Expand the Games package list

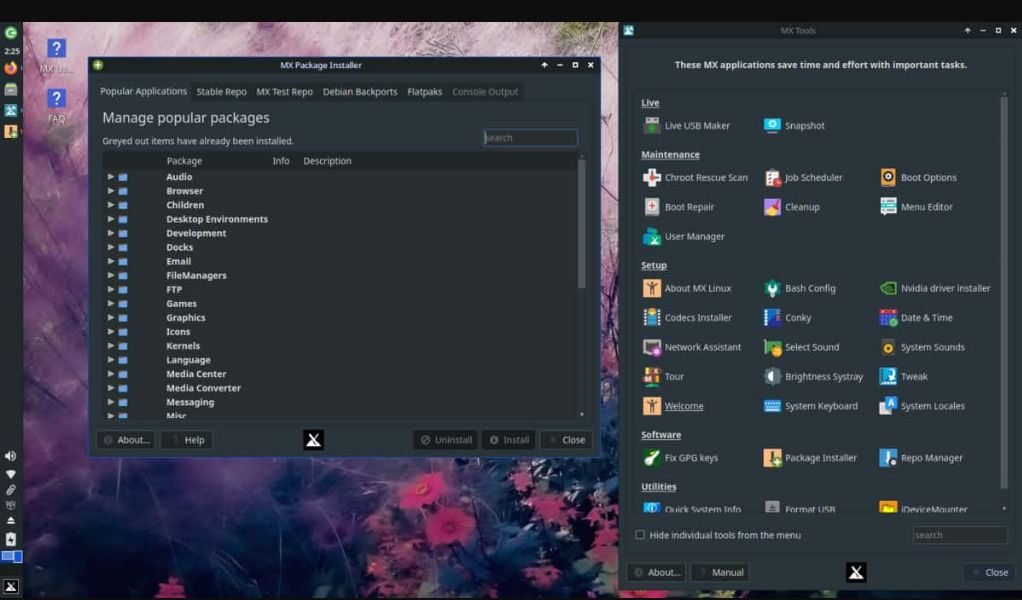(x=110, y=303)
